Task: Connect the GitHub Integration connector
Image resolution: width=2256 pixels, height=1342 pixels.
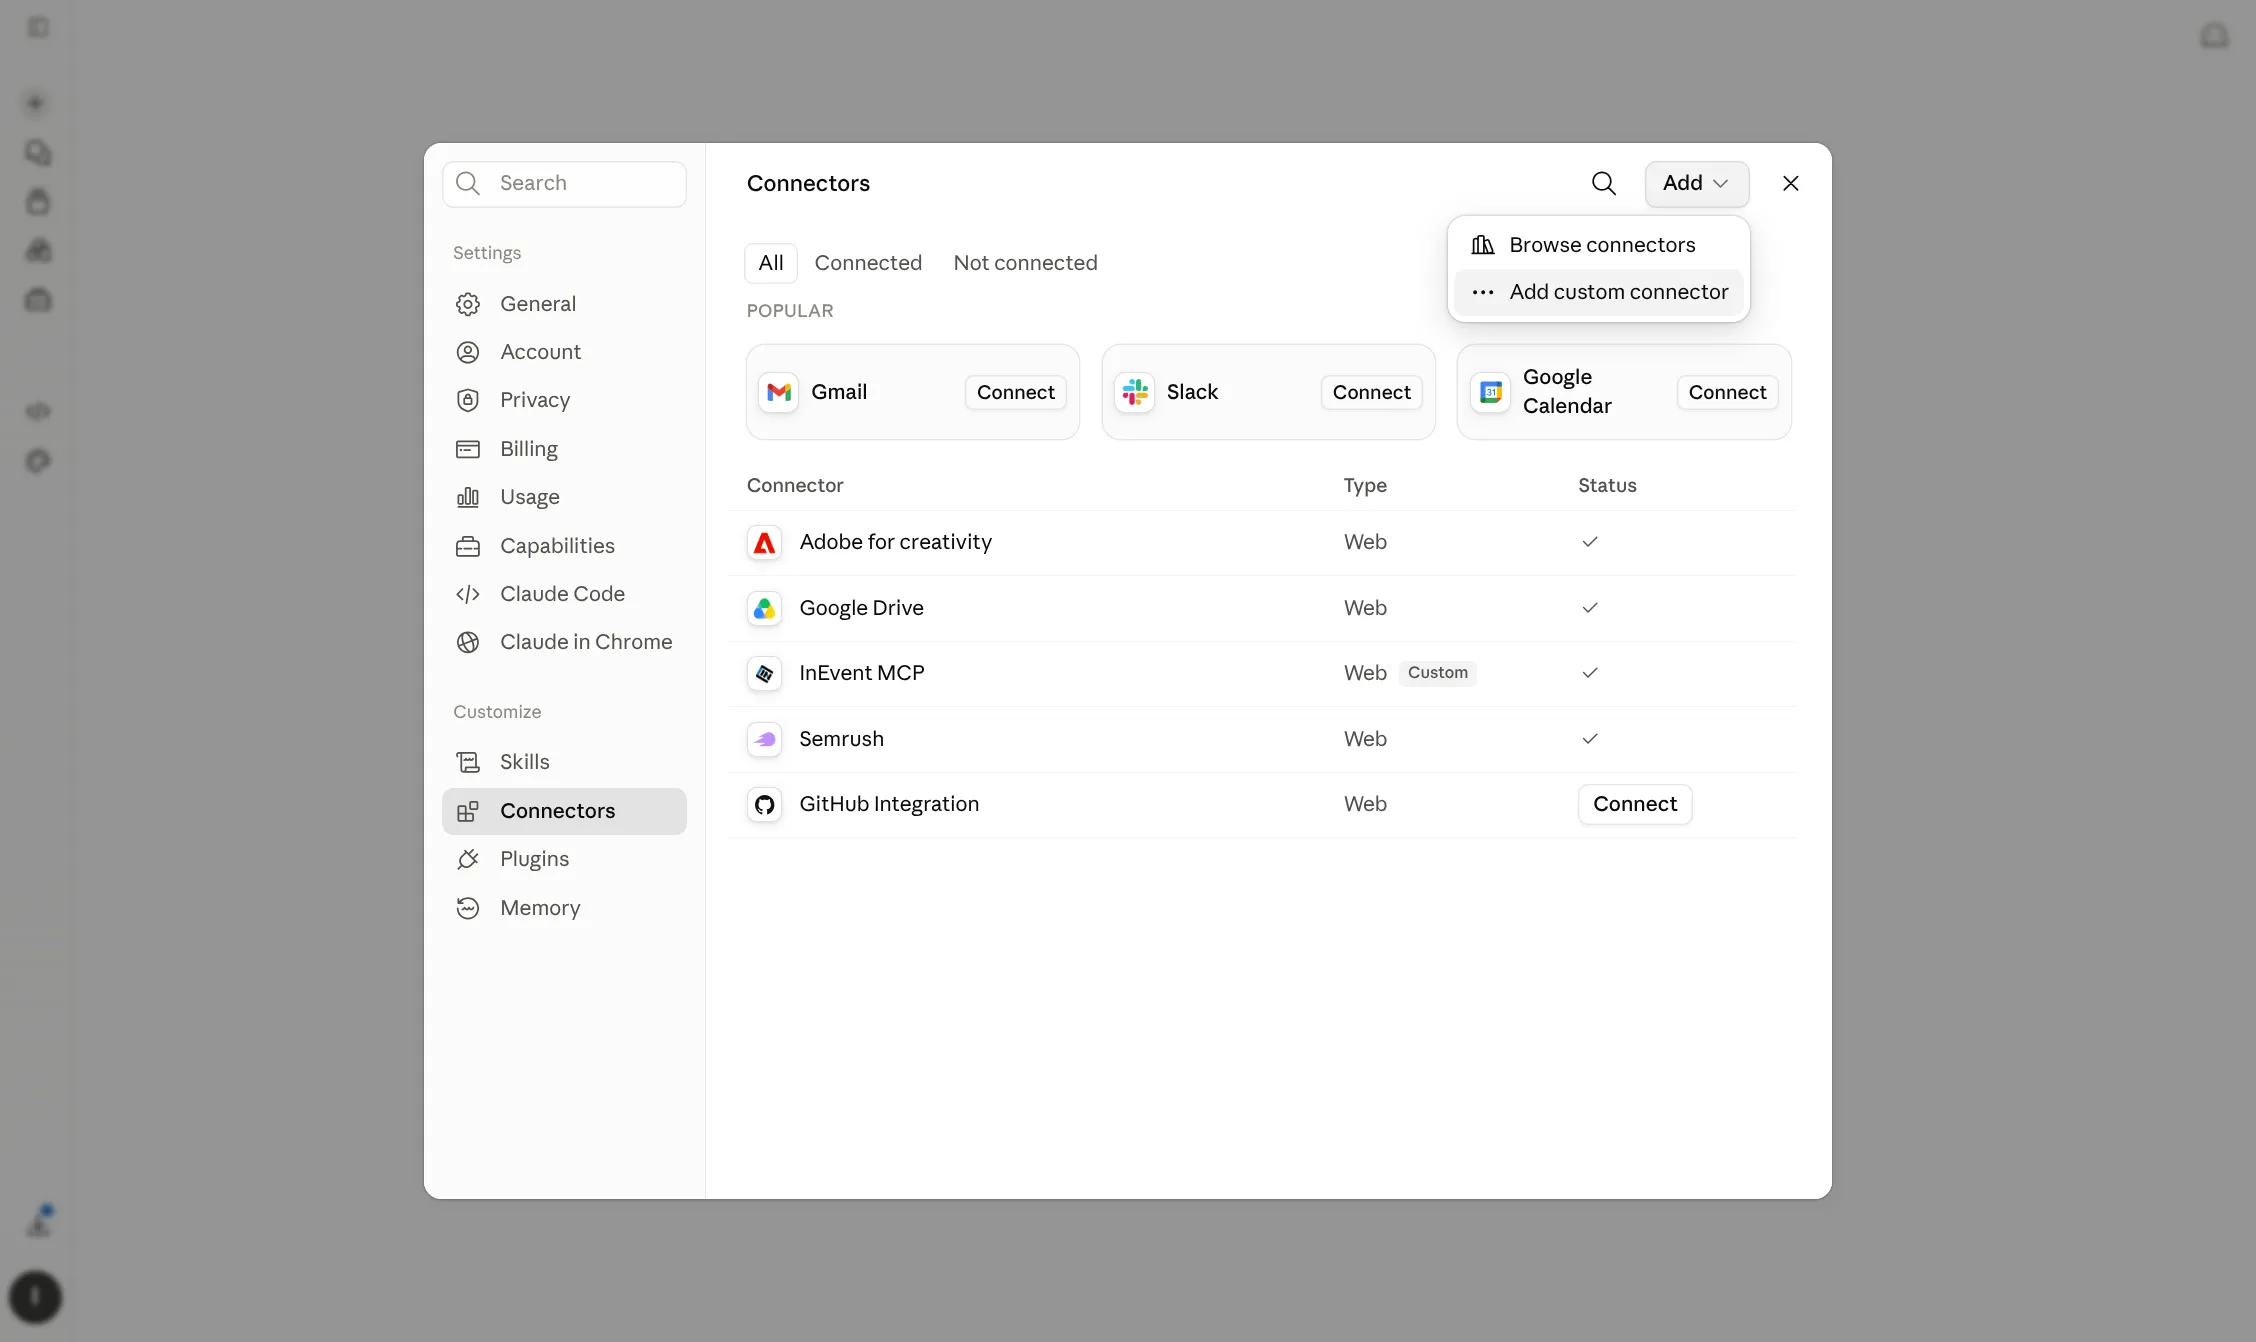Action: (1635, 804)
